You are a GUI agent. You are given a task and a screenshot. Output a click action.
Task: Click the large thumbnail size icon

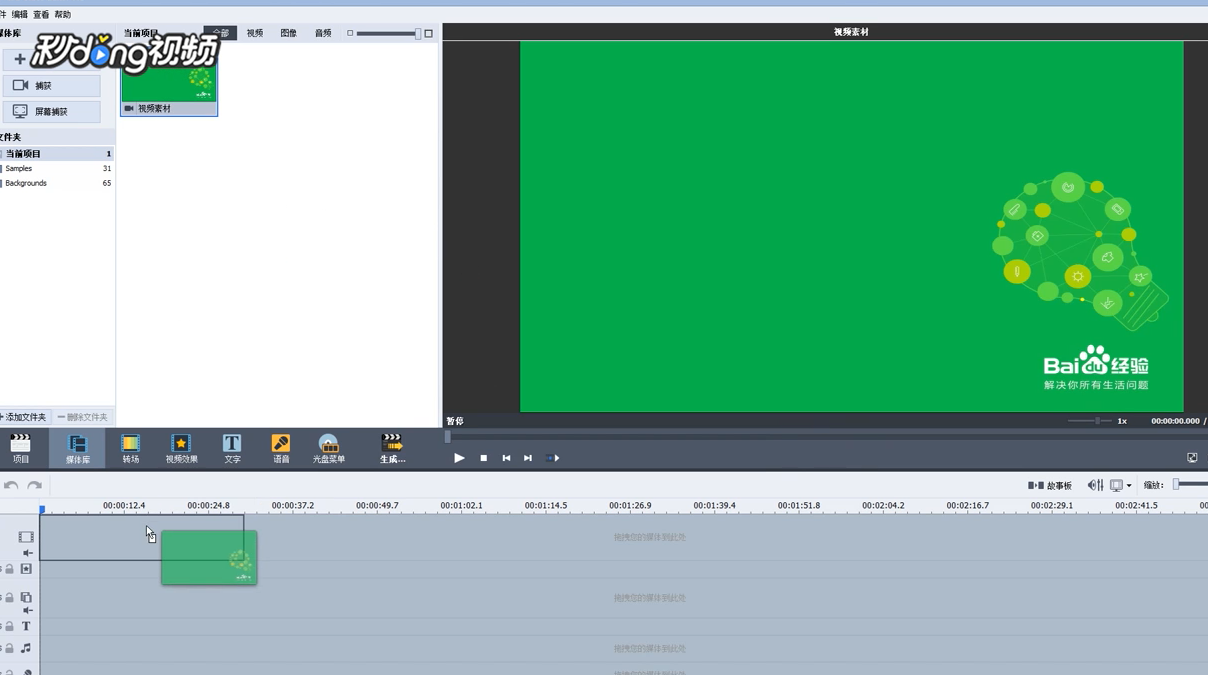[429, 33]
